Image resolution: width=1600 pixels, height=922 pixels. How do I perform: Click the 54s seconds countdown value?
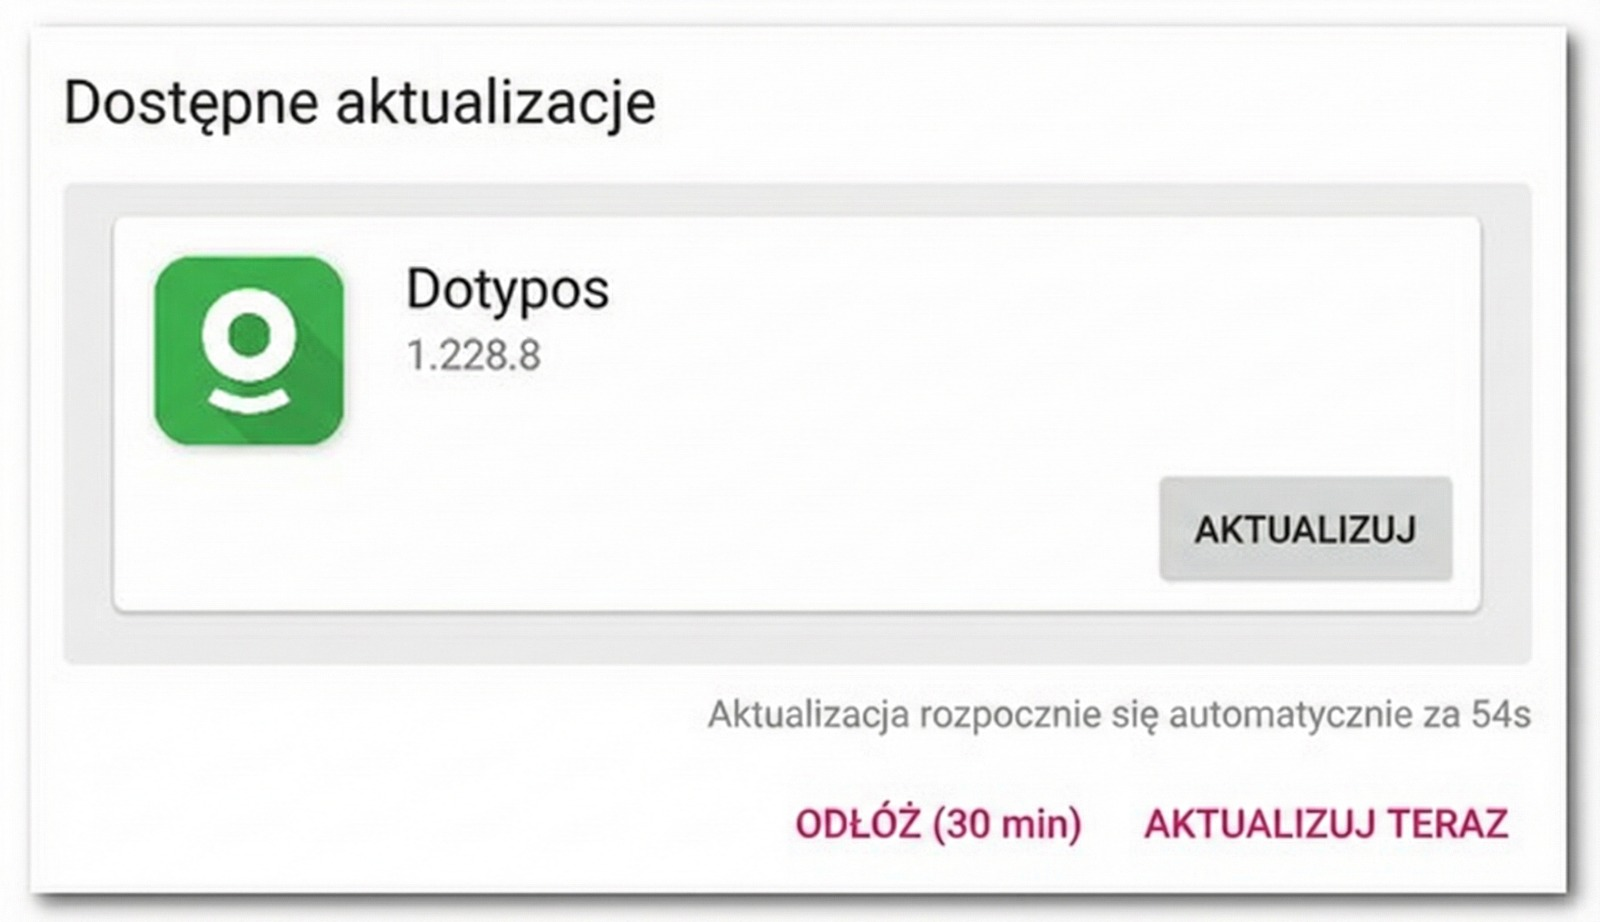point(1501,715)
